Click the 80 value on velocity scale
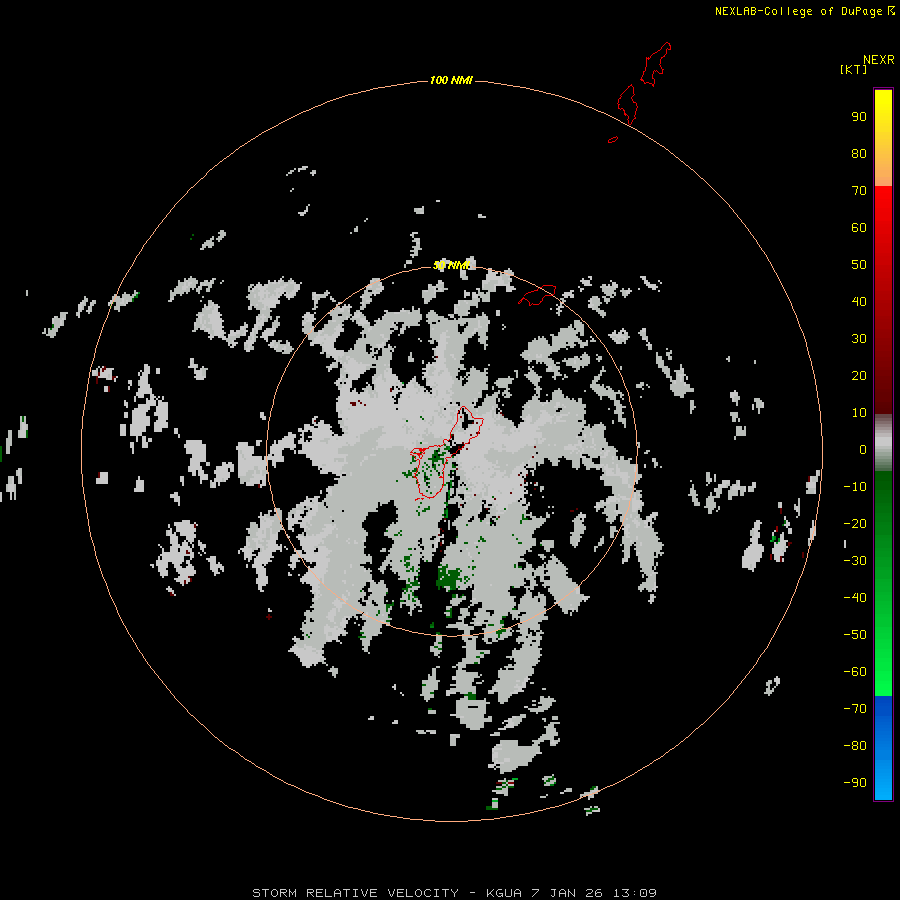Image resolution: width=900 pixels, height=900 pixels. coord(859,154)
